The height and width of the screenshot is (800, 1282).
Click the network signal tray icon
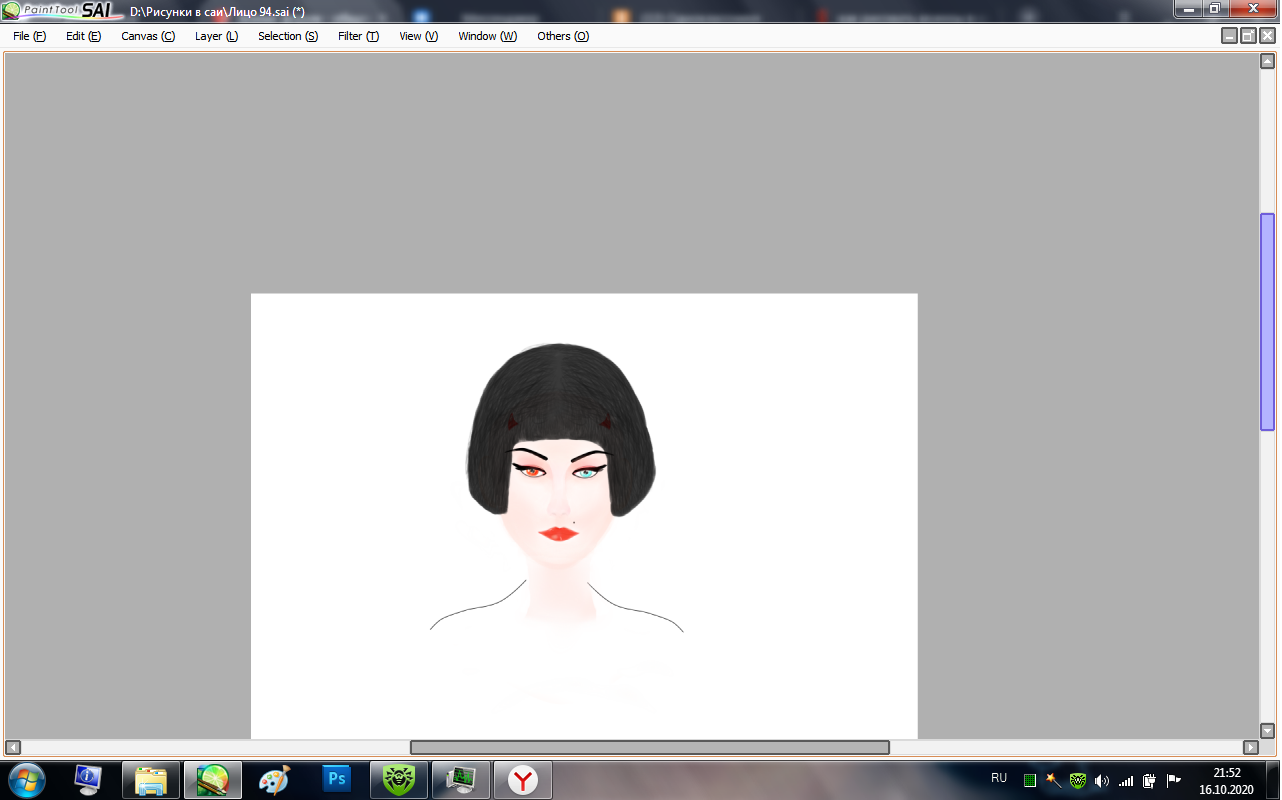pyautogui.click(x=1126, y=780)
